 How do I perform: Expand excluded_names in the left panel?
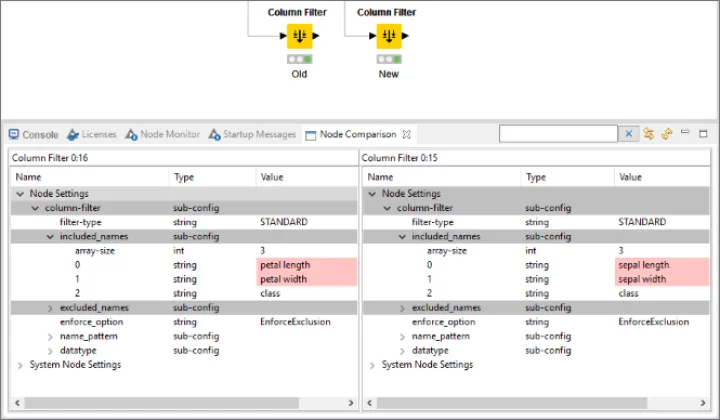pyautogui.click(x=50, y=308)
